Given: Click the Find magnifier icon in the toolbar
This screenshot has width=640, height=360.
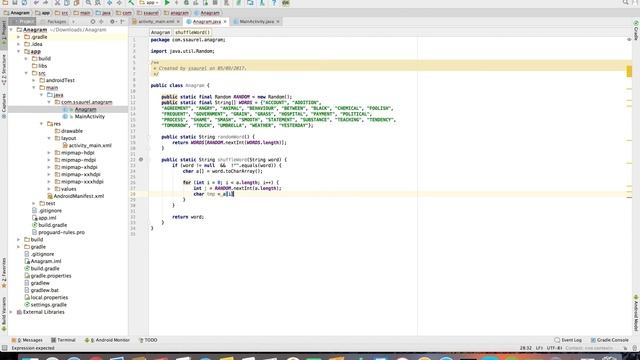Looking at the screenshot, I should (88, 2).
